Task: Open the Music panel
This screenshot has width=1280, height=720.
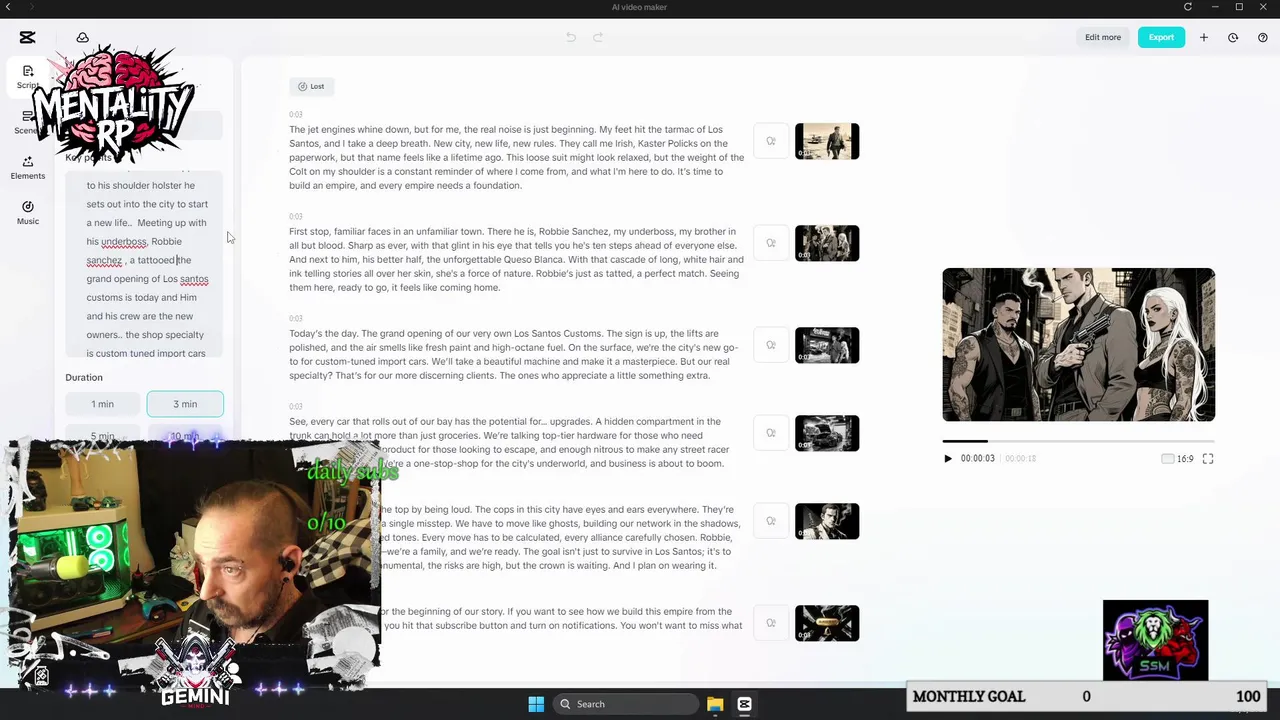Action: pyautogui.click(x=27, y=212)
